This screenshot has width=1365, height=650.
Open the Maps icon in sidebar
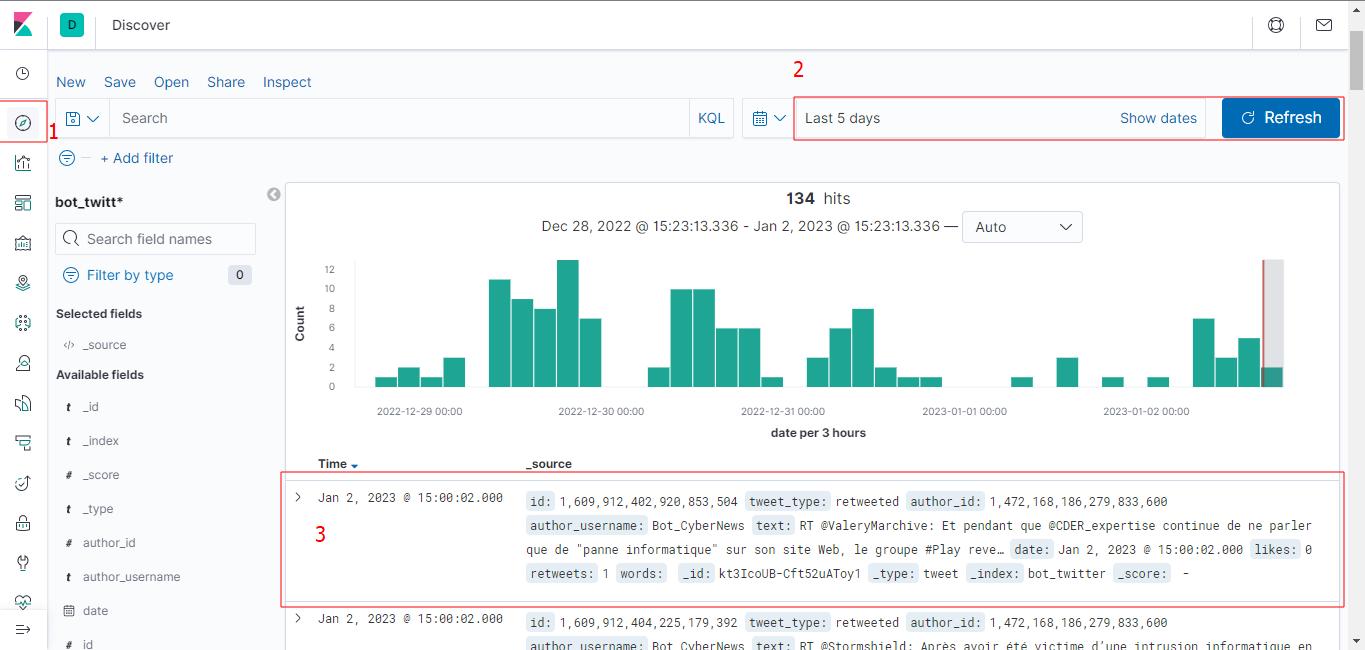[23, 283]
